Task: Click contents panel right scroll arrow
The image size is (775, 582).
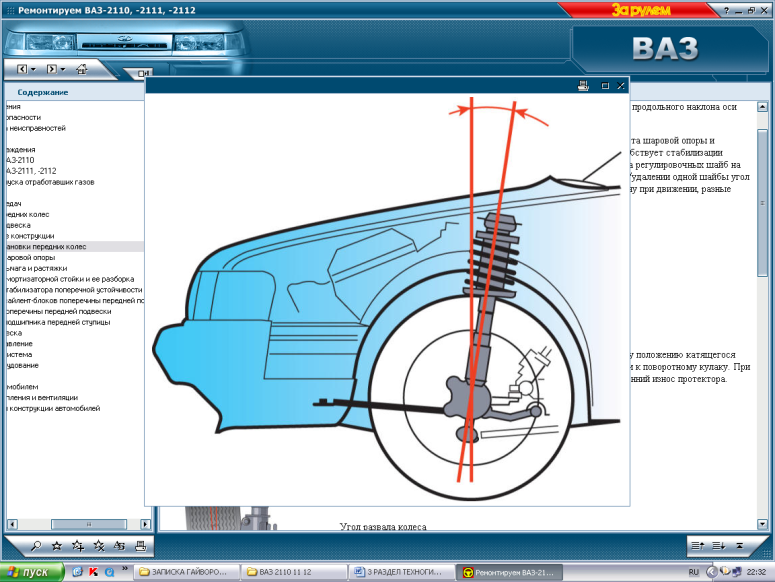Action: tap(145, 524)
